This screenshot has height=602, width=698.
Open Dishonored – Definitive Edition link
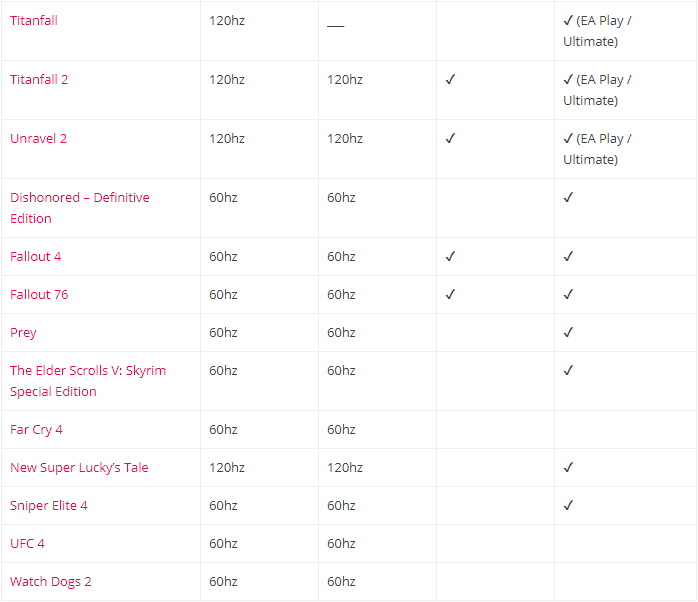(x=80, y=208)
